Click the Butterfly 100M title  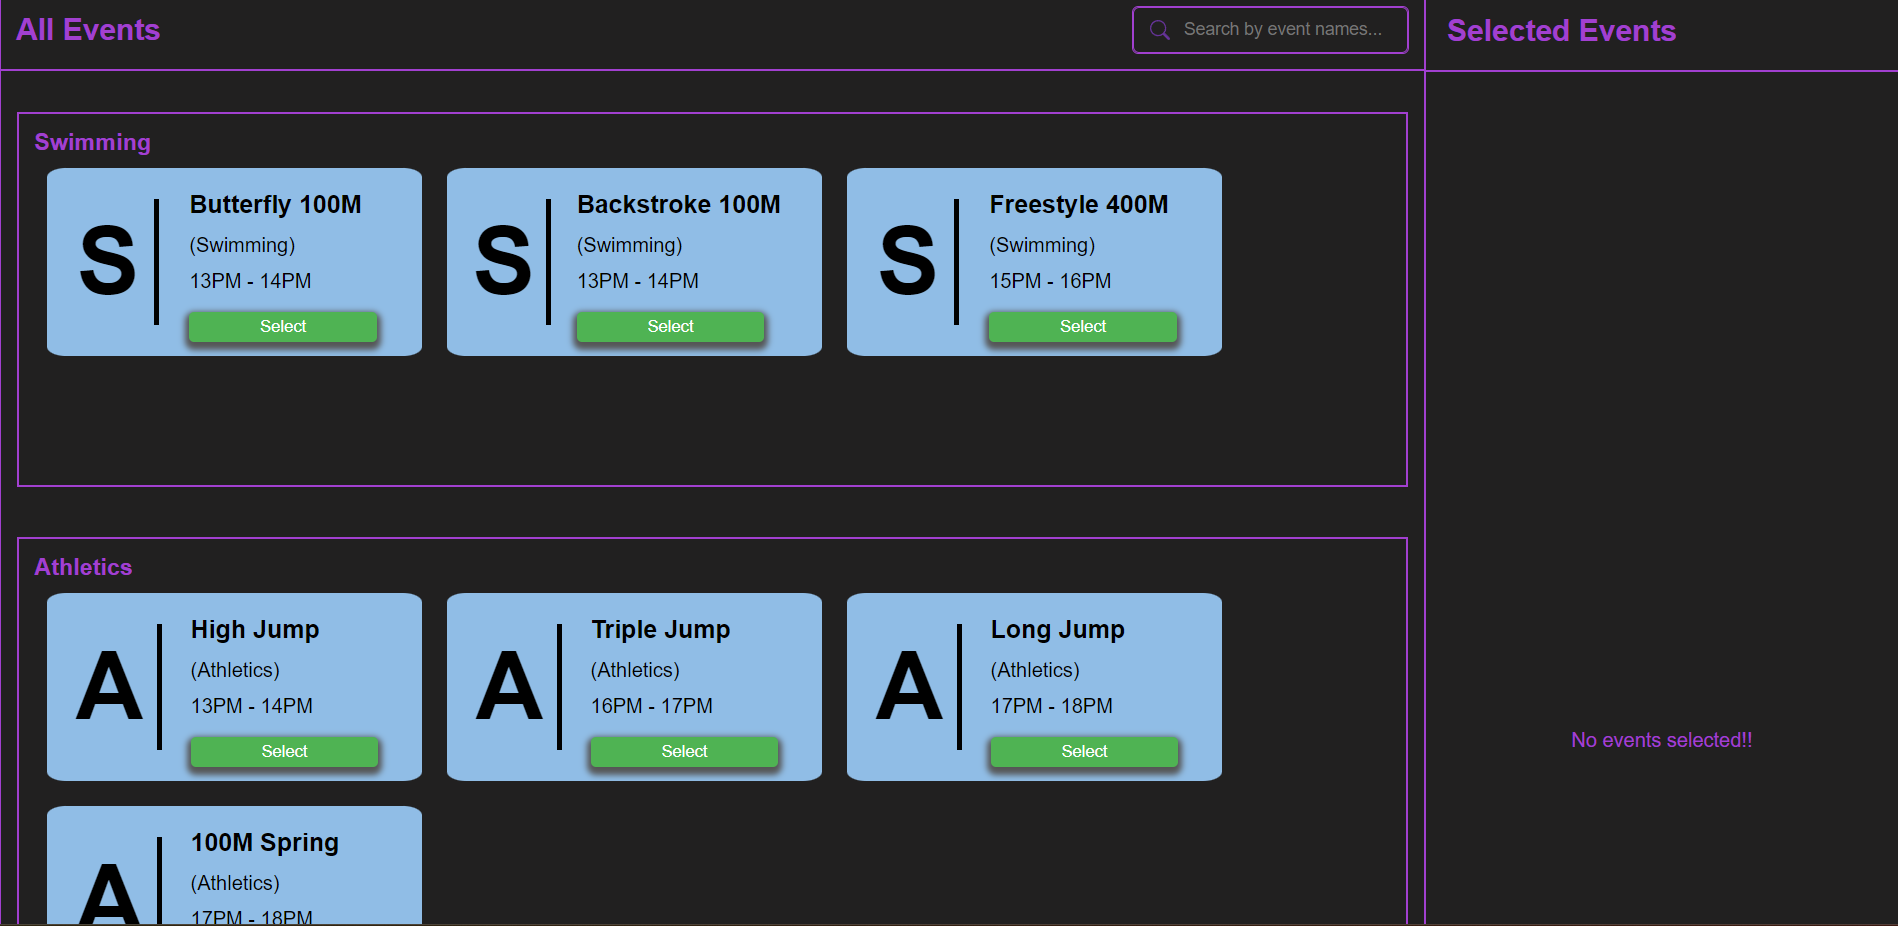[x=276, y=205]
